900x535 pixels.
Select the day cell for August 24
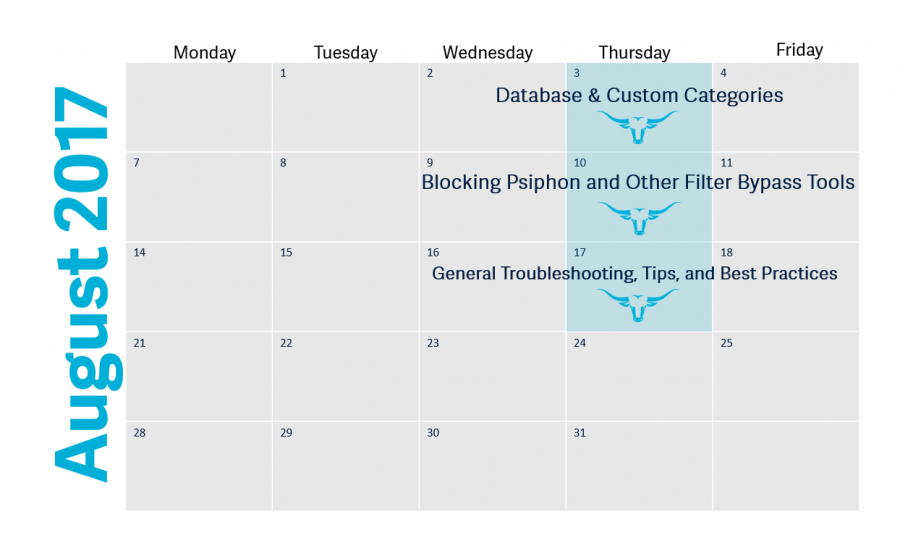point(639,377)
